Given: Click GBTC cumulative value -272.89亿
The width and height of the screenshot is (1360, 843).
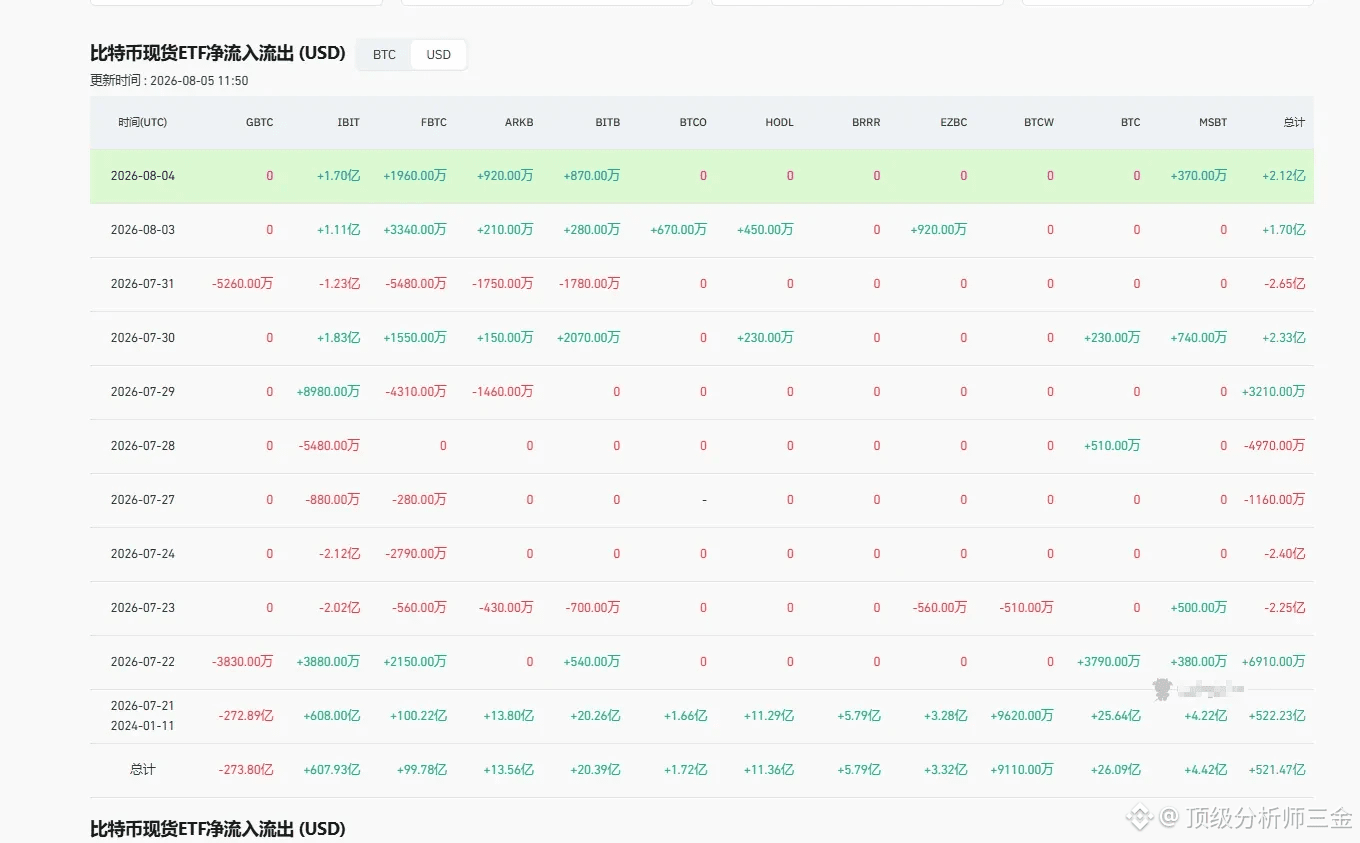Looking at the screenshot, I should (x=246, y=716).
